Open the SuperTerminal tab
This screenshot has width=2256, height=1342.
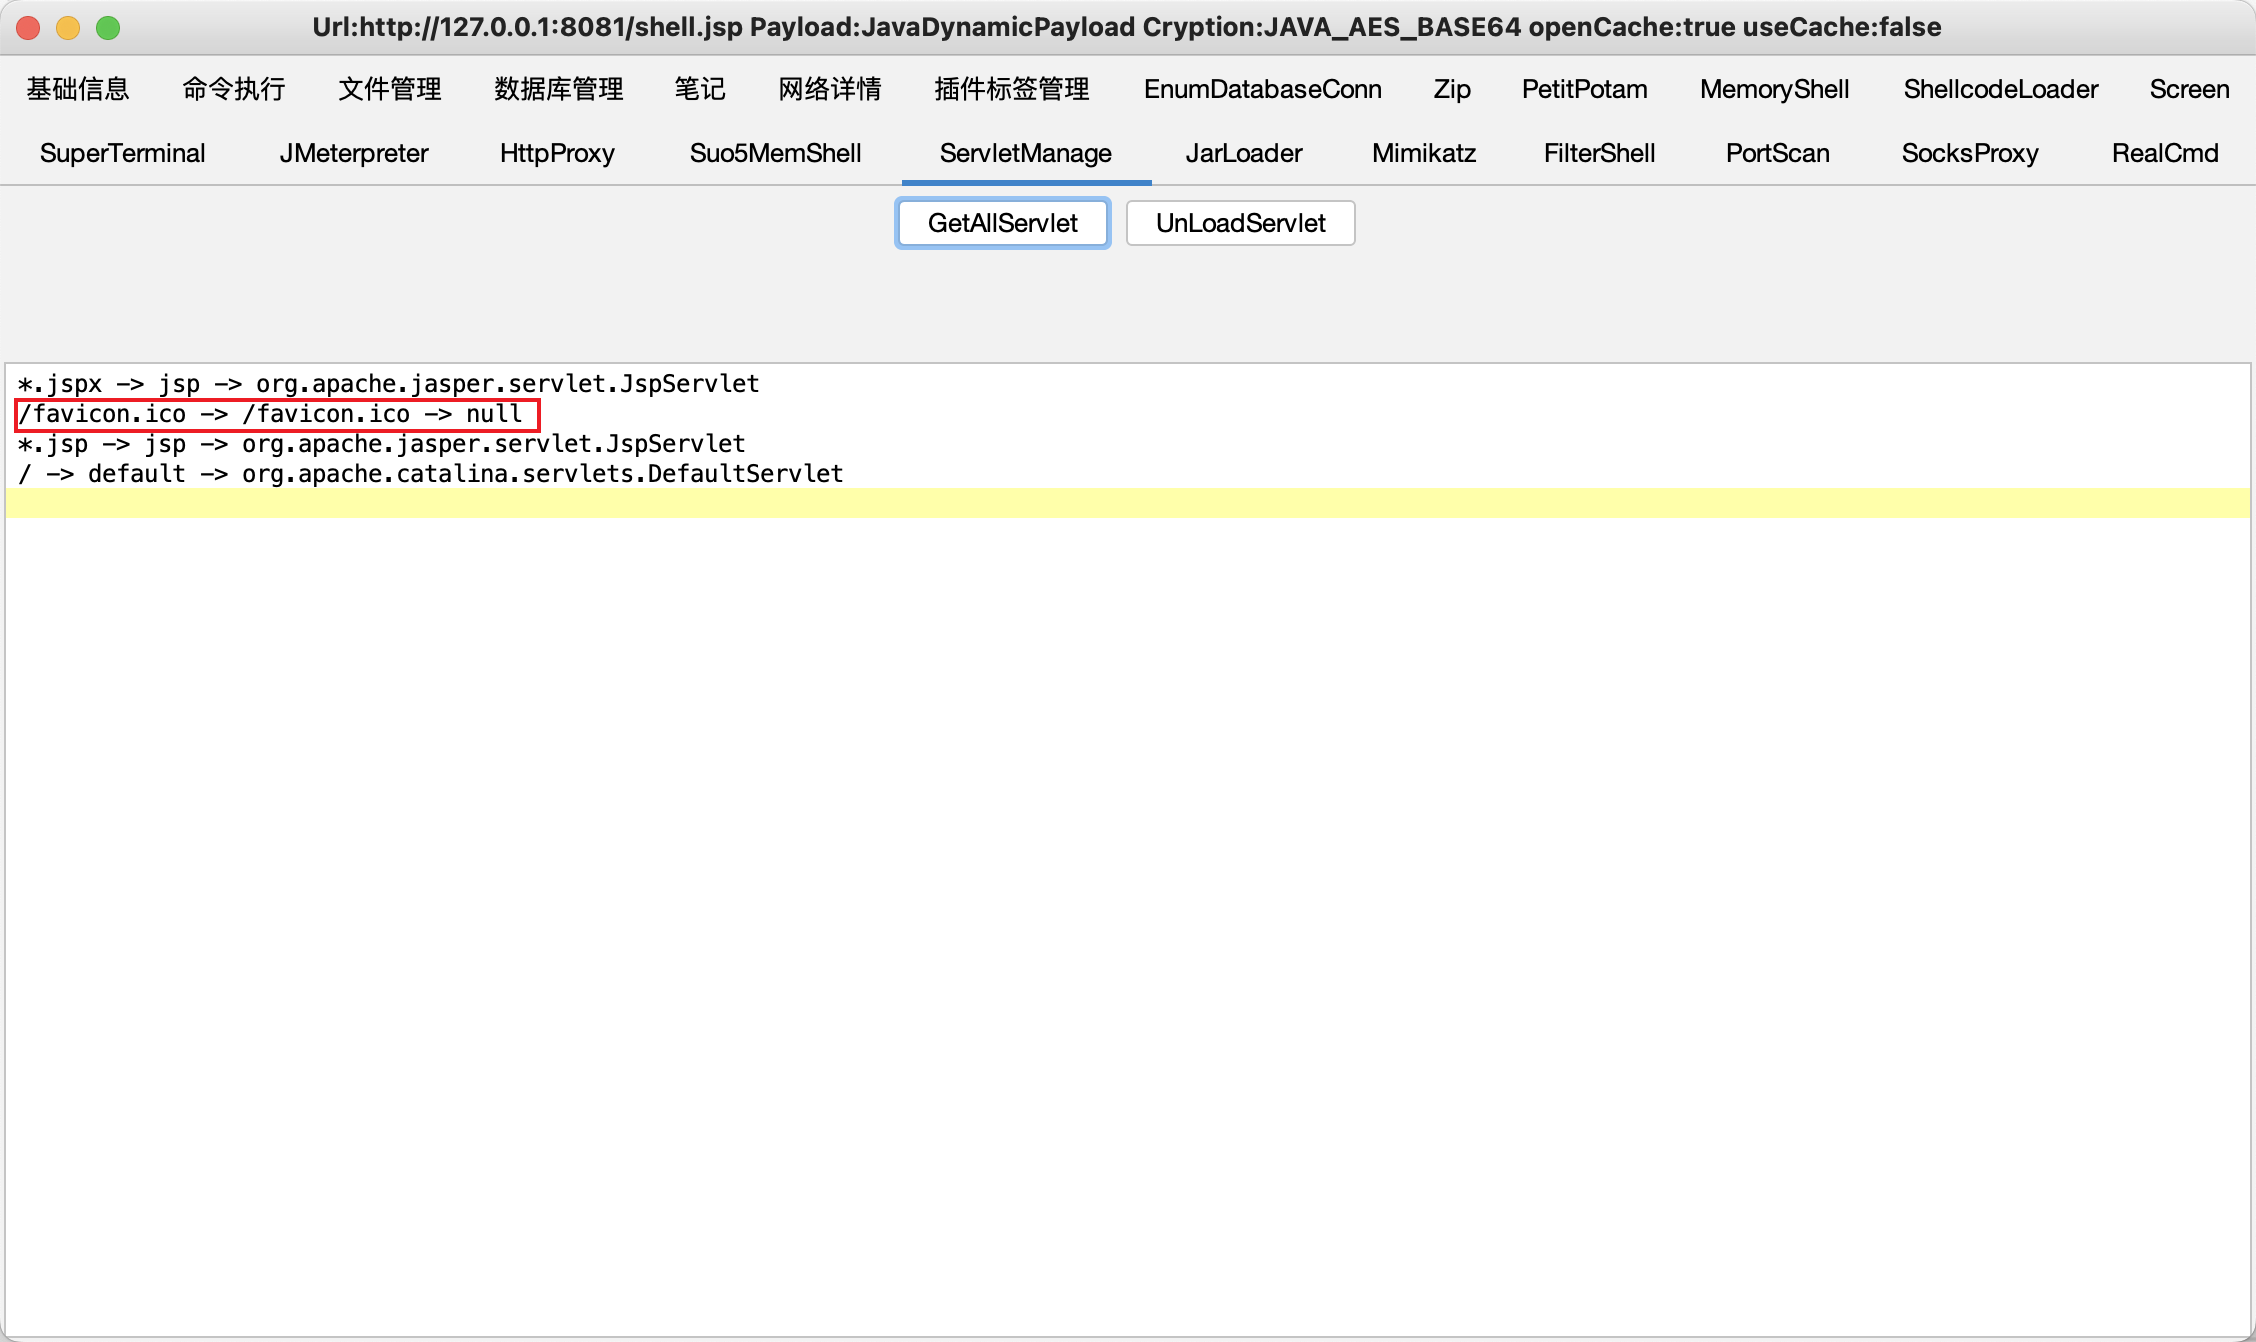coord(122,153)
